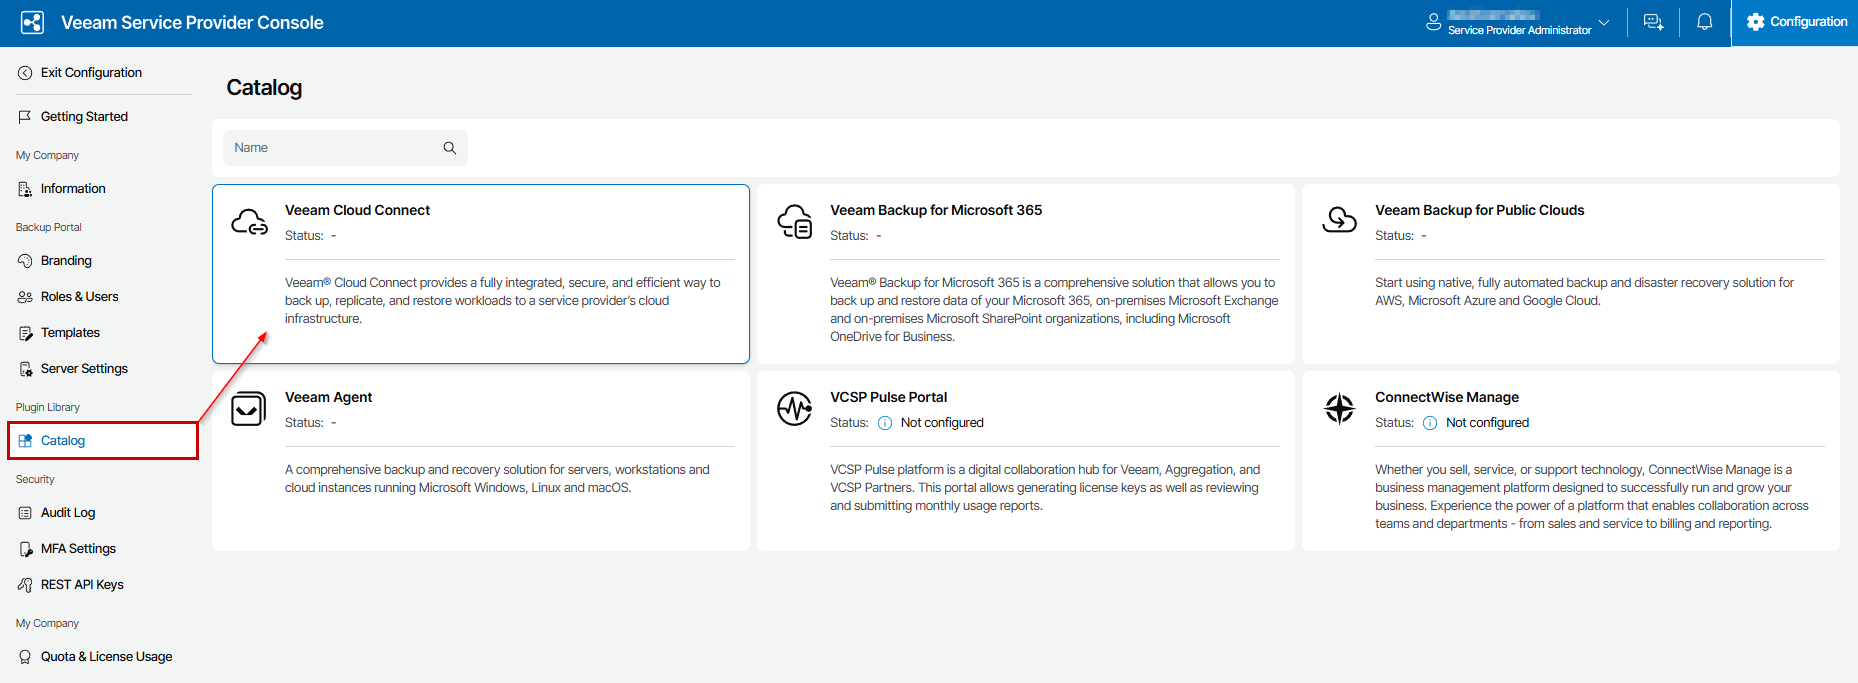Click the search magnifier icon
Viewport: 1858px width, 683px height.
(x=450, y=148)
